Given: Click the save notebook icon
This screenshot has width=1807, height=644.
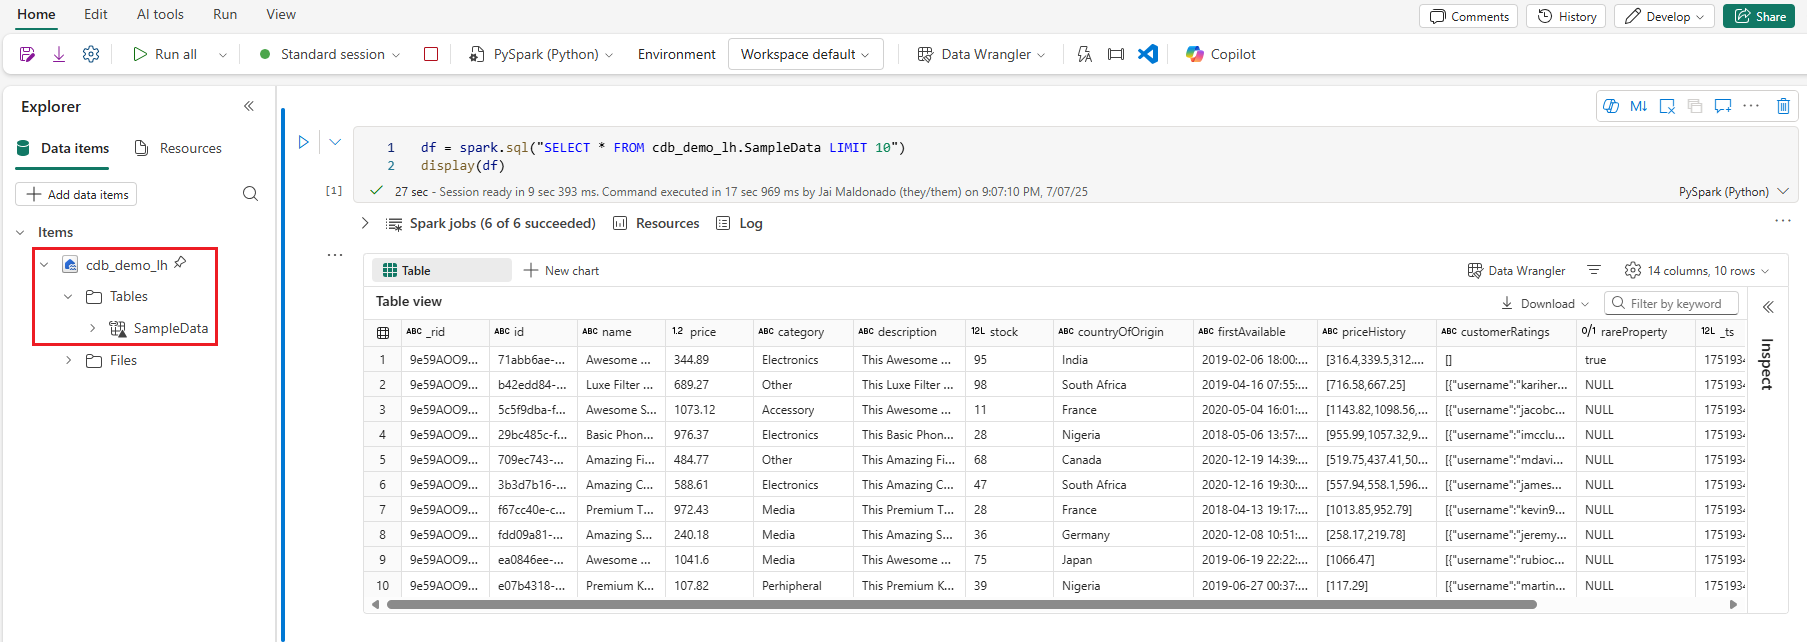Looking at the screenshot, I should [27, 54].
